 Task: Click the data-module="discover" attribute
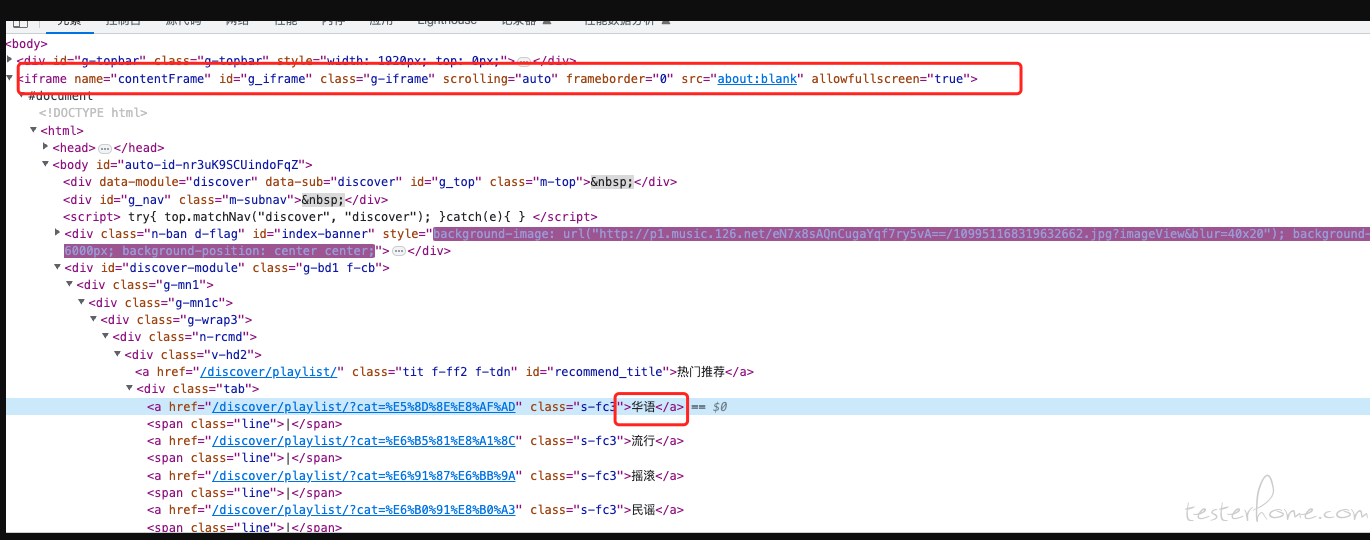pos(178,182)
